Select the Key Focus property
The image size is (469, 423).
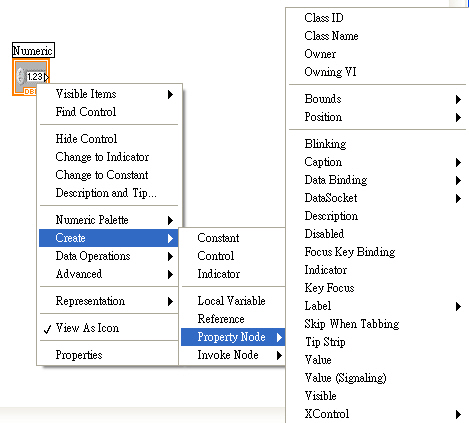pyautogui.click(x=377, y=288)
